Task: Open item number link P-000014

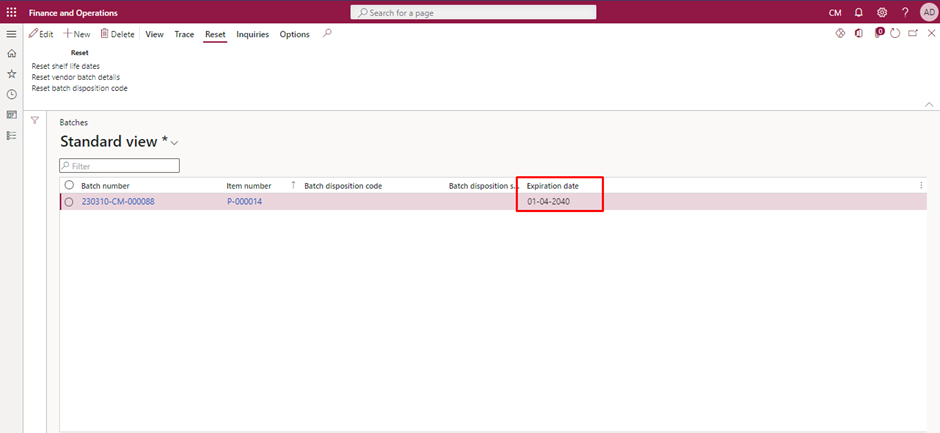Action: pos(244,202)
